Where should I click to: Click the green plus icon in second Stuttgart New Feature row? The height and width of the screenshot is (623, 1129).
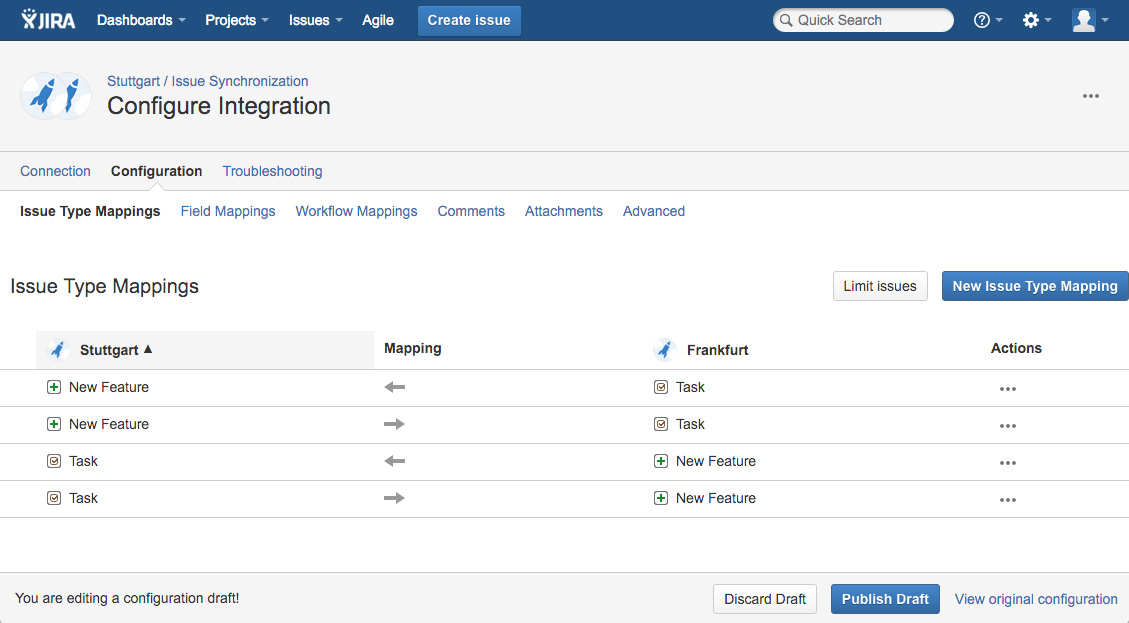54,424
